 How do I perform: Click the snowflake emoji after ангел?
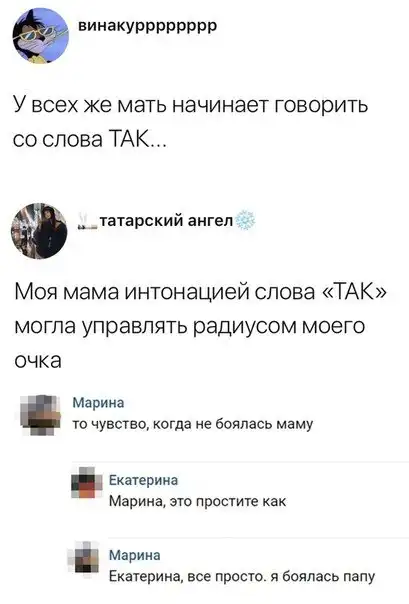pos(245,221)
